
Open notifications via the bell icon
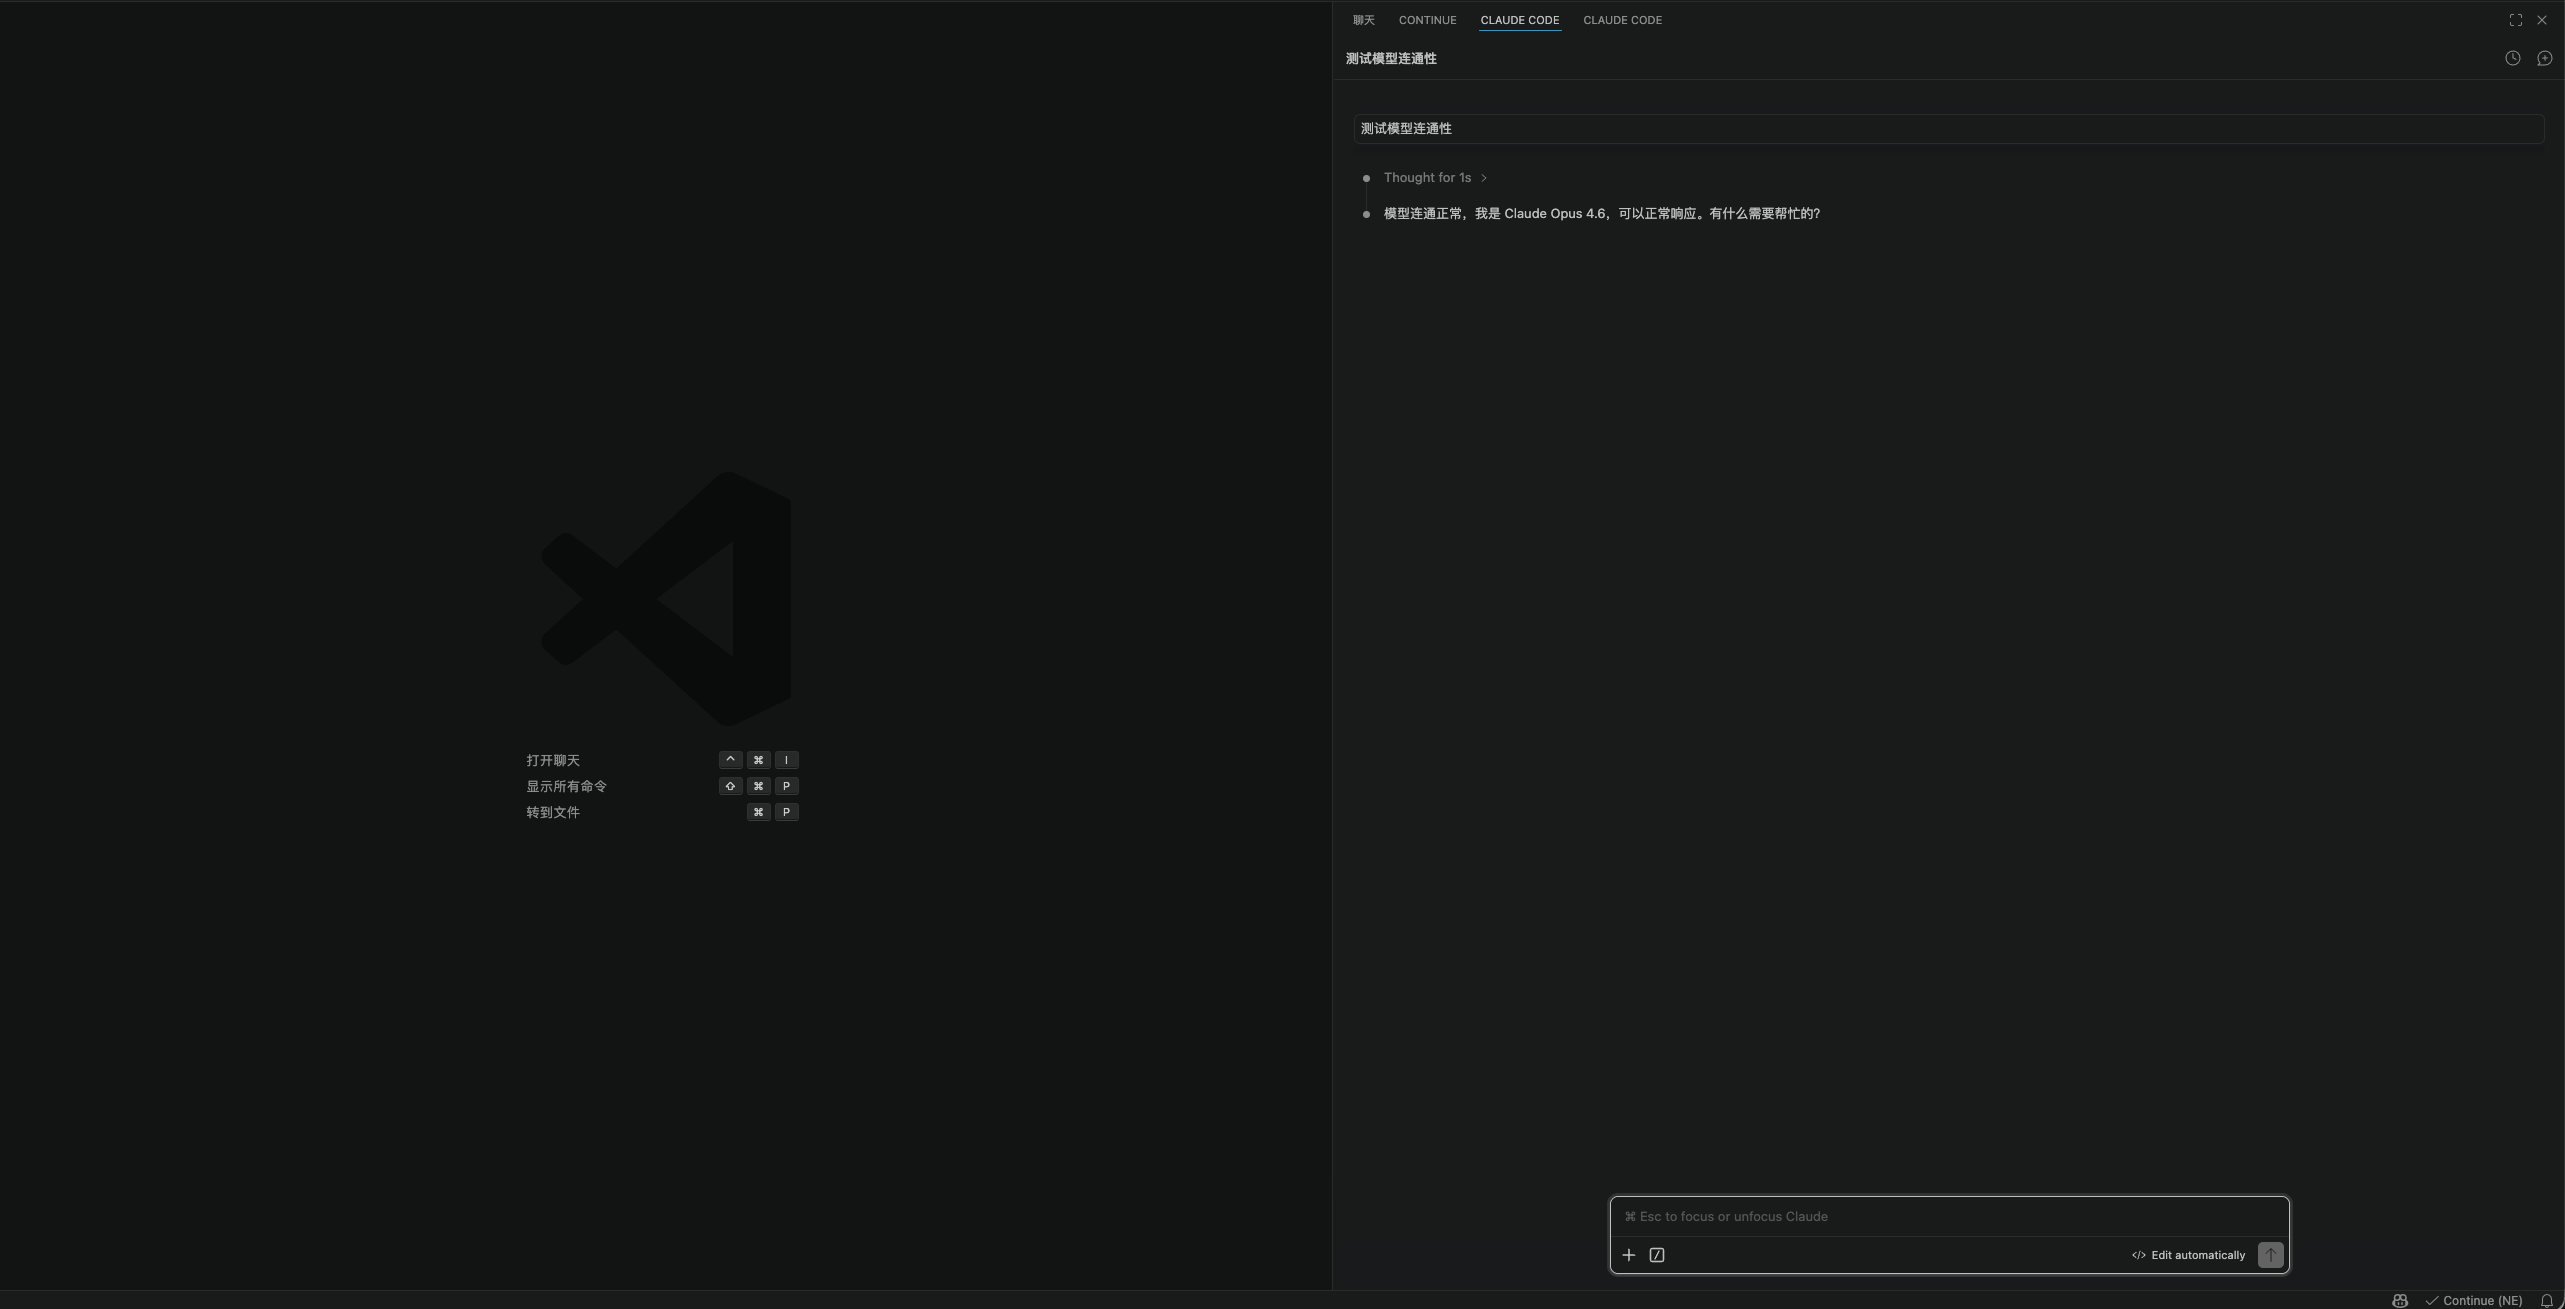pos(2547,1301)
